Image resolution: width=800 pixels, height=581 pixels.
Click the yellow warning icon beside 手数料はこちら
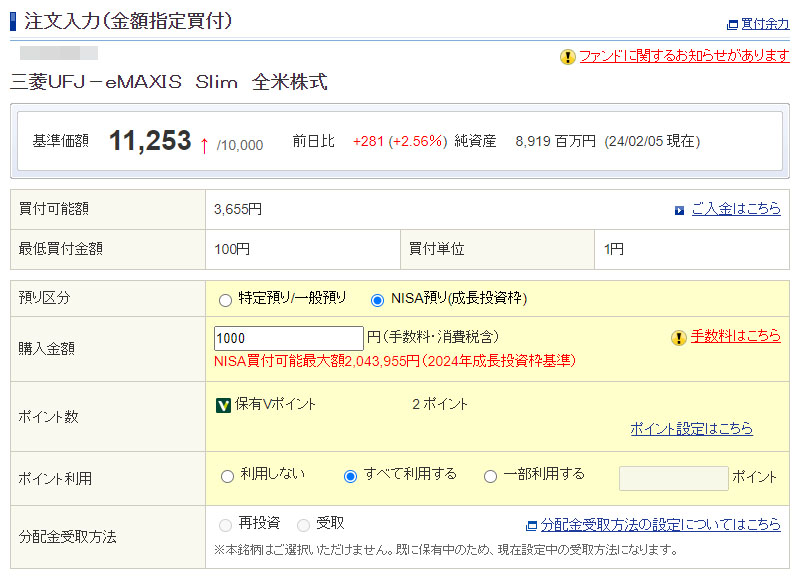point(679,338)
